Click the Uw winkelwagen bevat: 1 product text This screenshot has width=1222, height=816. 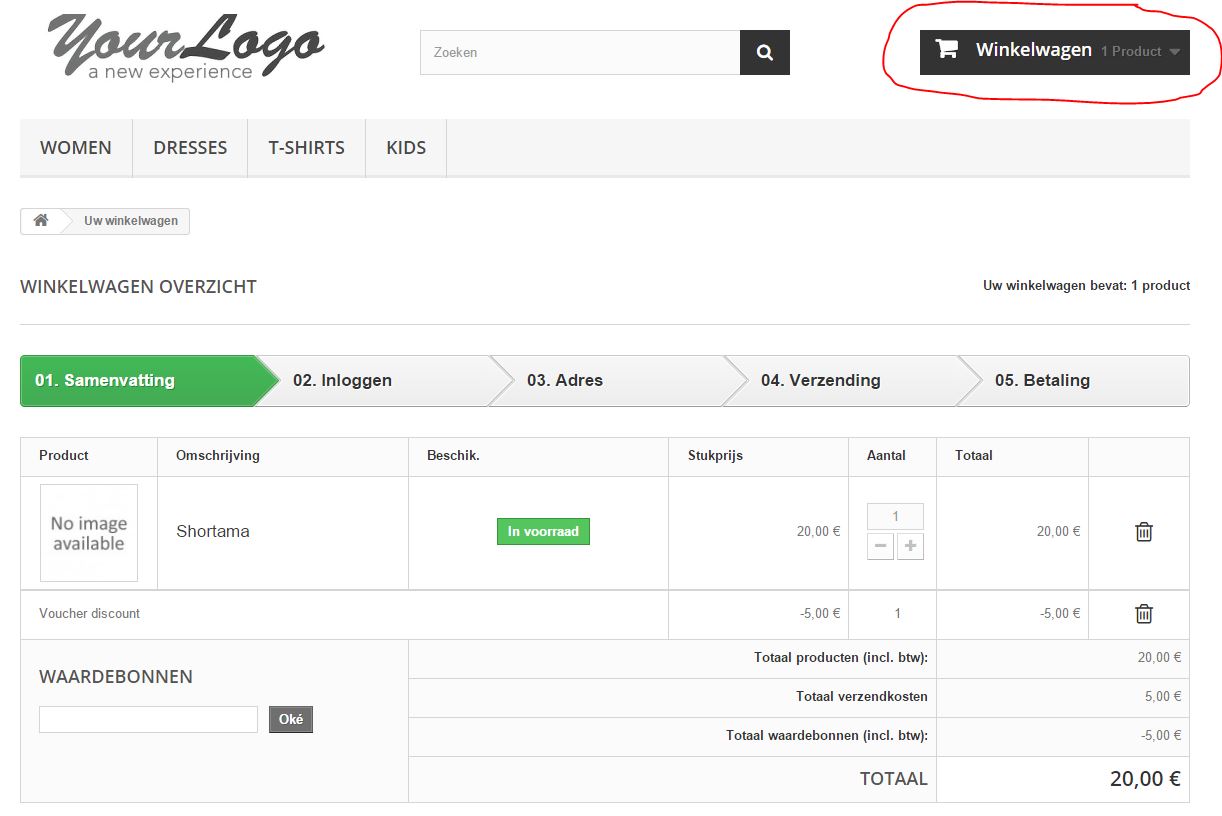pos(1087,286)
